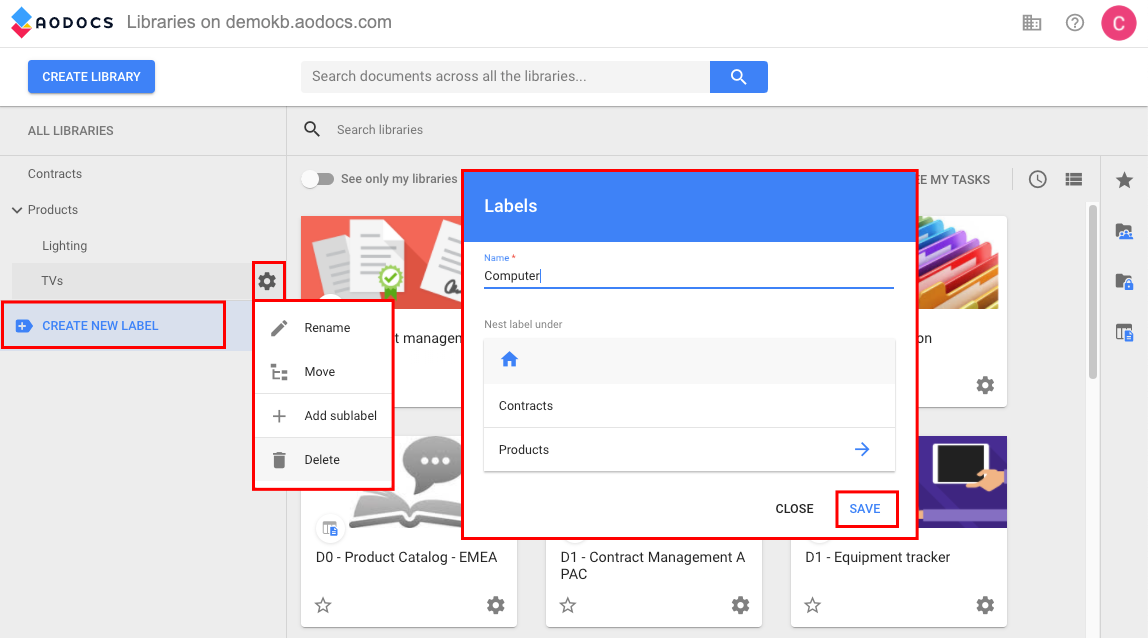Choose Rename from label menu
Image resolution: width=1148 pixels, height=638 pixels.
(323, 327)
